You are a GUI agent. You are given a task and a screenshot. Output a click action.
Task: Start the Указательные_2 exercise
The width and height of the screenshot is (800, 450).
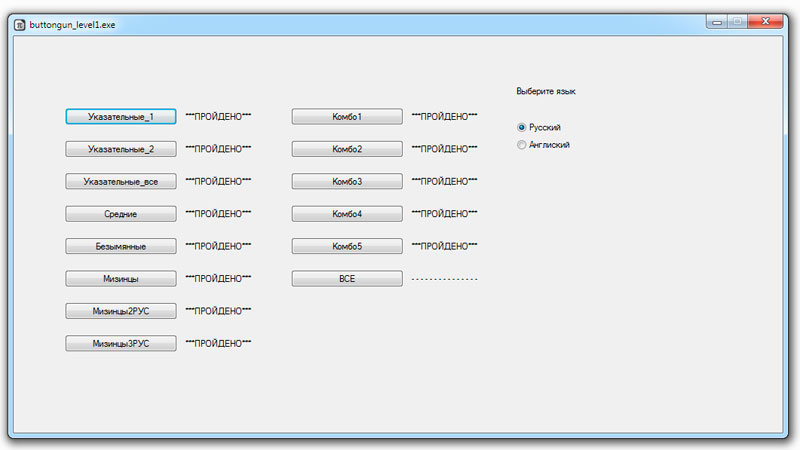121,149
